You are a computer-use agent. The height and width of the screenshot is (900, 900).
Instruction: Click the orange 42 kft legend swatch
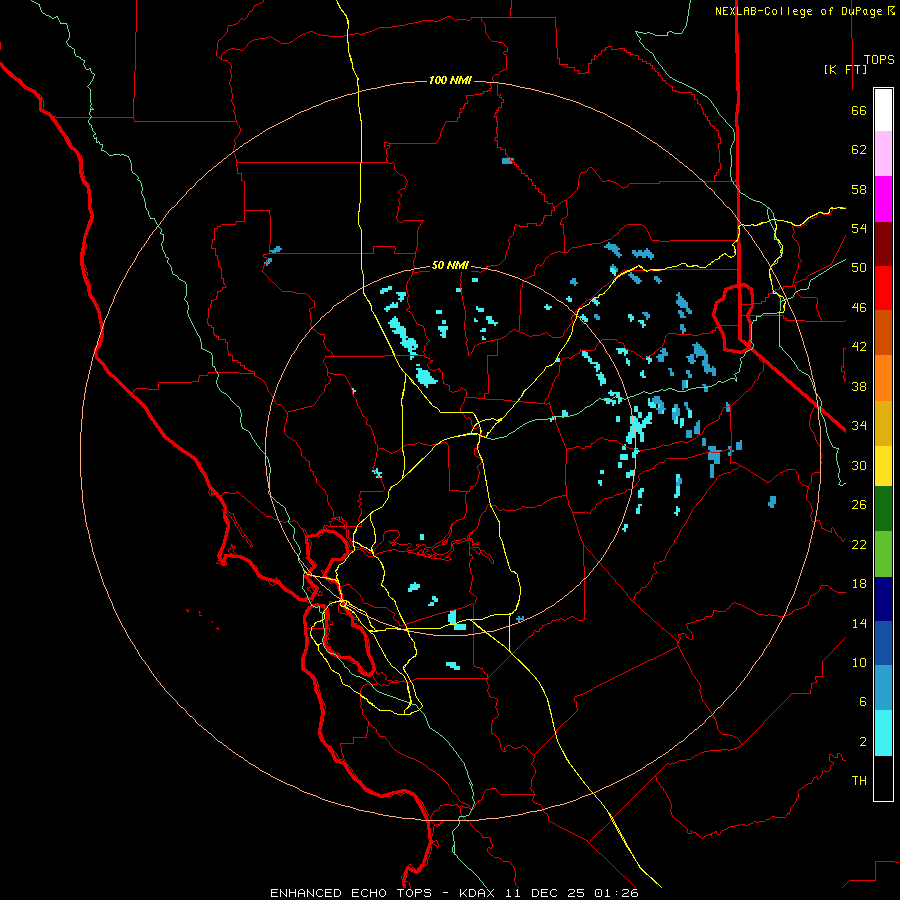tap(883, 378)
